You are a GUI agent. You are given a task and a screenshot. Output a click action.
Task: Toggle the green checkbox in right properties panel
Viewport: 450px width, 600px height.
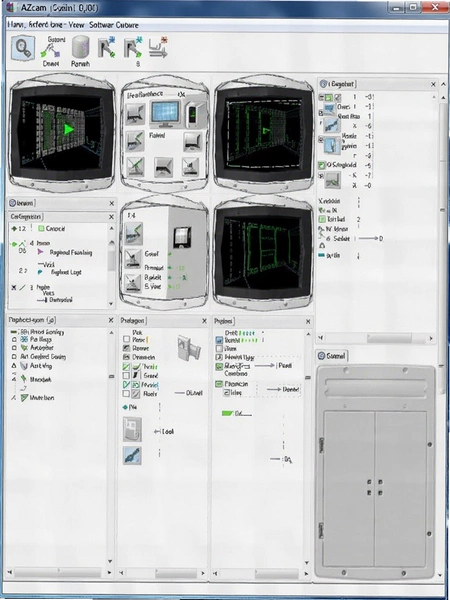click(x=322, y=165)
